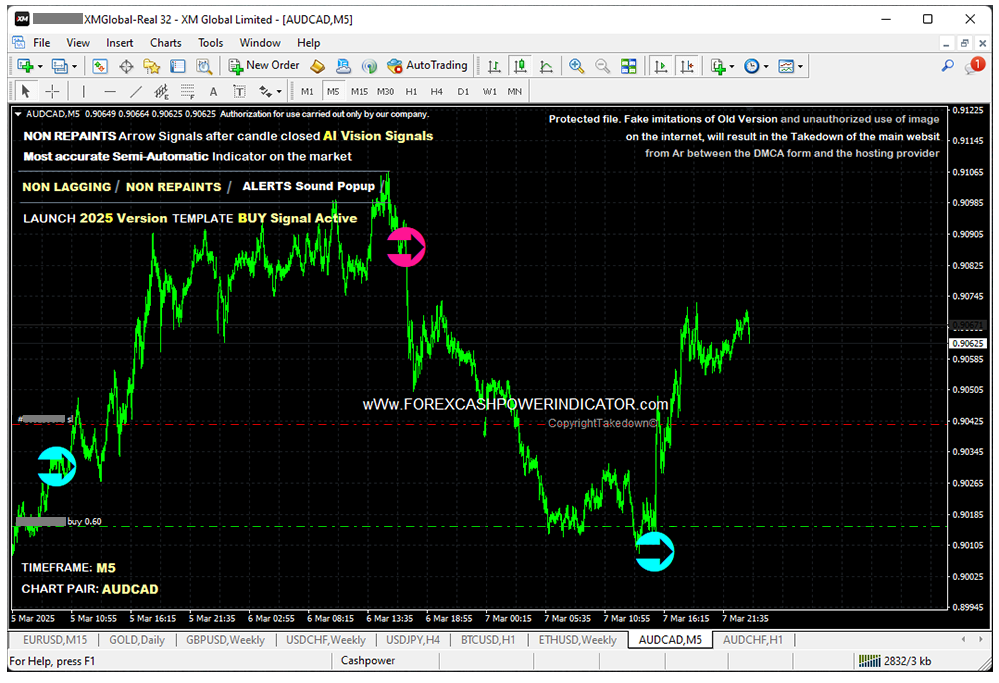999x683 pixels.
Task: Switch to the EURUSD,M15 chart tab
Action: point(55,640)
